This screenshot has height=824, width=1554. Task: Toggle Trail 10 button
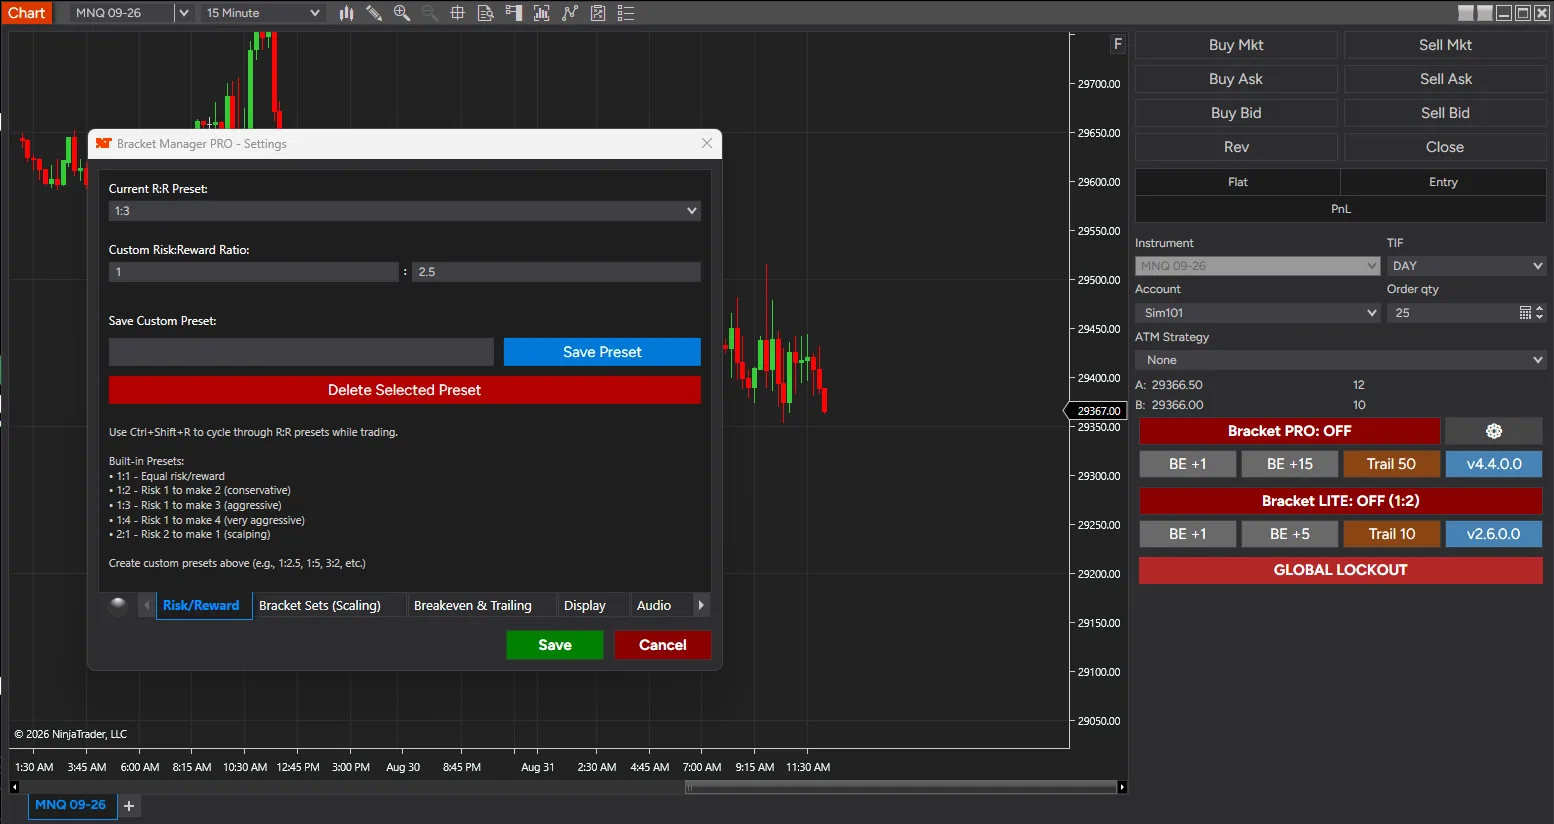[x=1391, y=534]
